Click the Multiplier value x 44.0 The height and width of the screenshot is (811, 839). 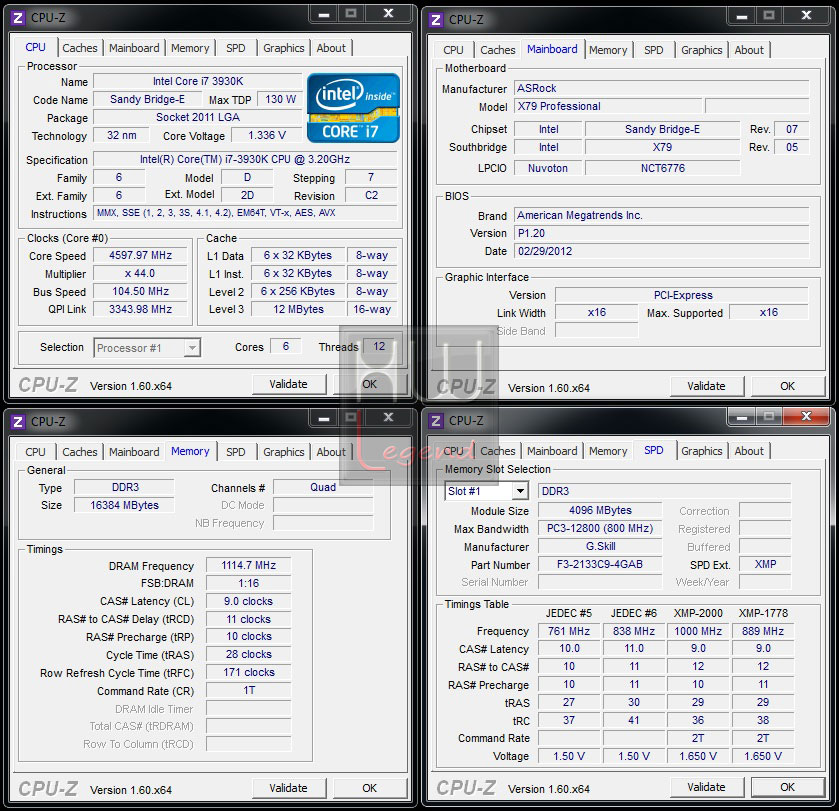click(x=140, y=273)
